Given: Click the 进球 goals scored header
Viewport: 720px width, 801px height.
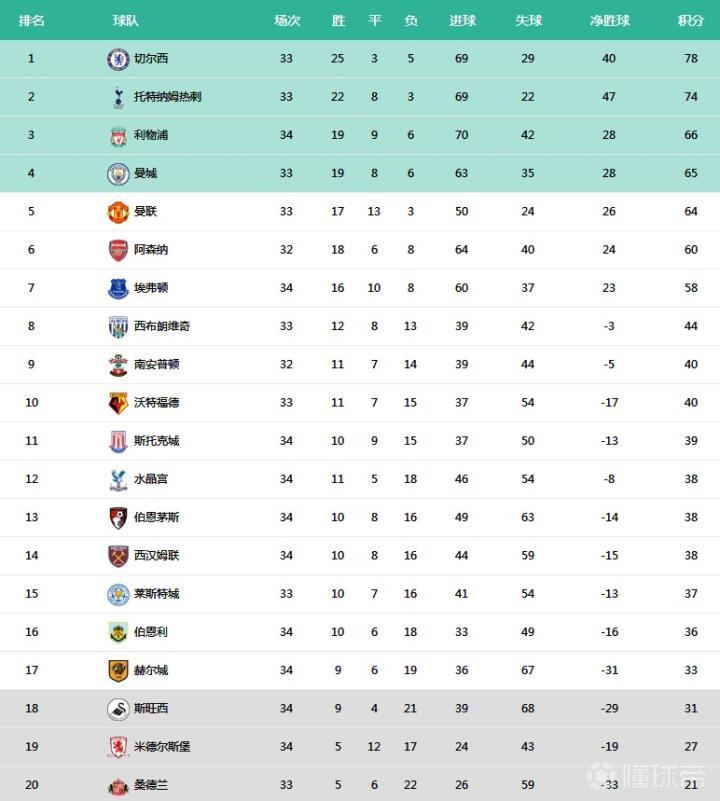Looking at the screenshot, I should tap(462, 20).
